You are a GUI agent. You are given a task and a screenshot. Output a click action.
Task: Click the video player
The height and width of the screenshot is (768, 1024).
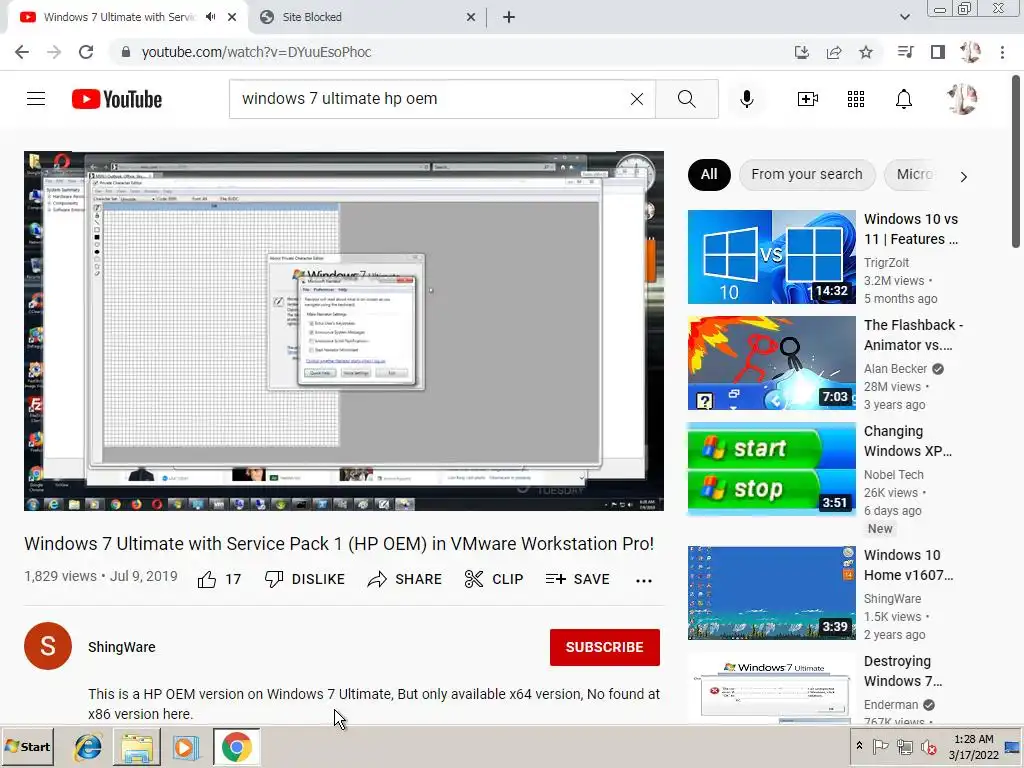pyautogui.click(x=344, y=331)
